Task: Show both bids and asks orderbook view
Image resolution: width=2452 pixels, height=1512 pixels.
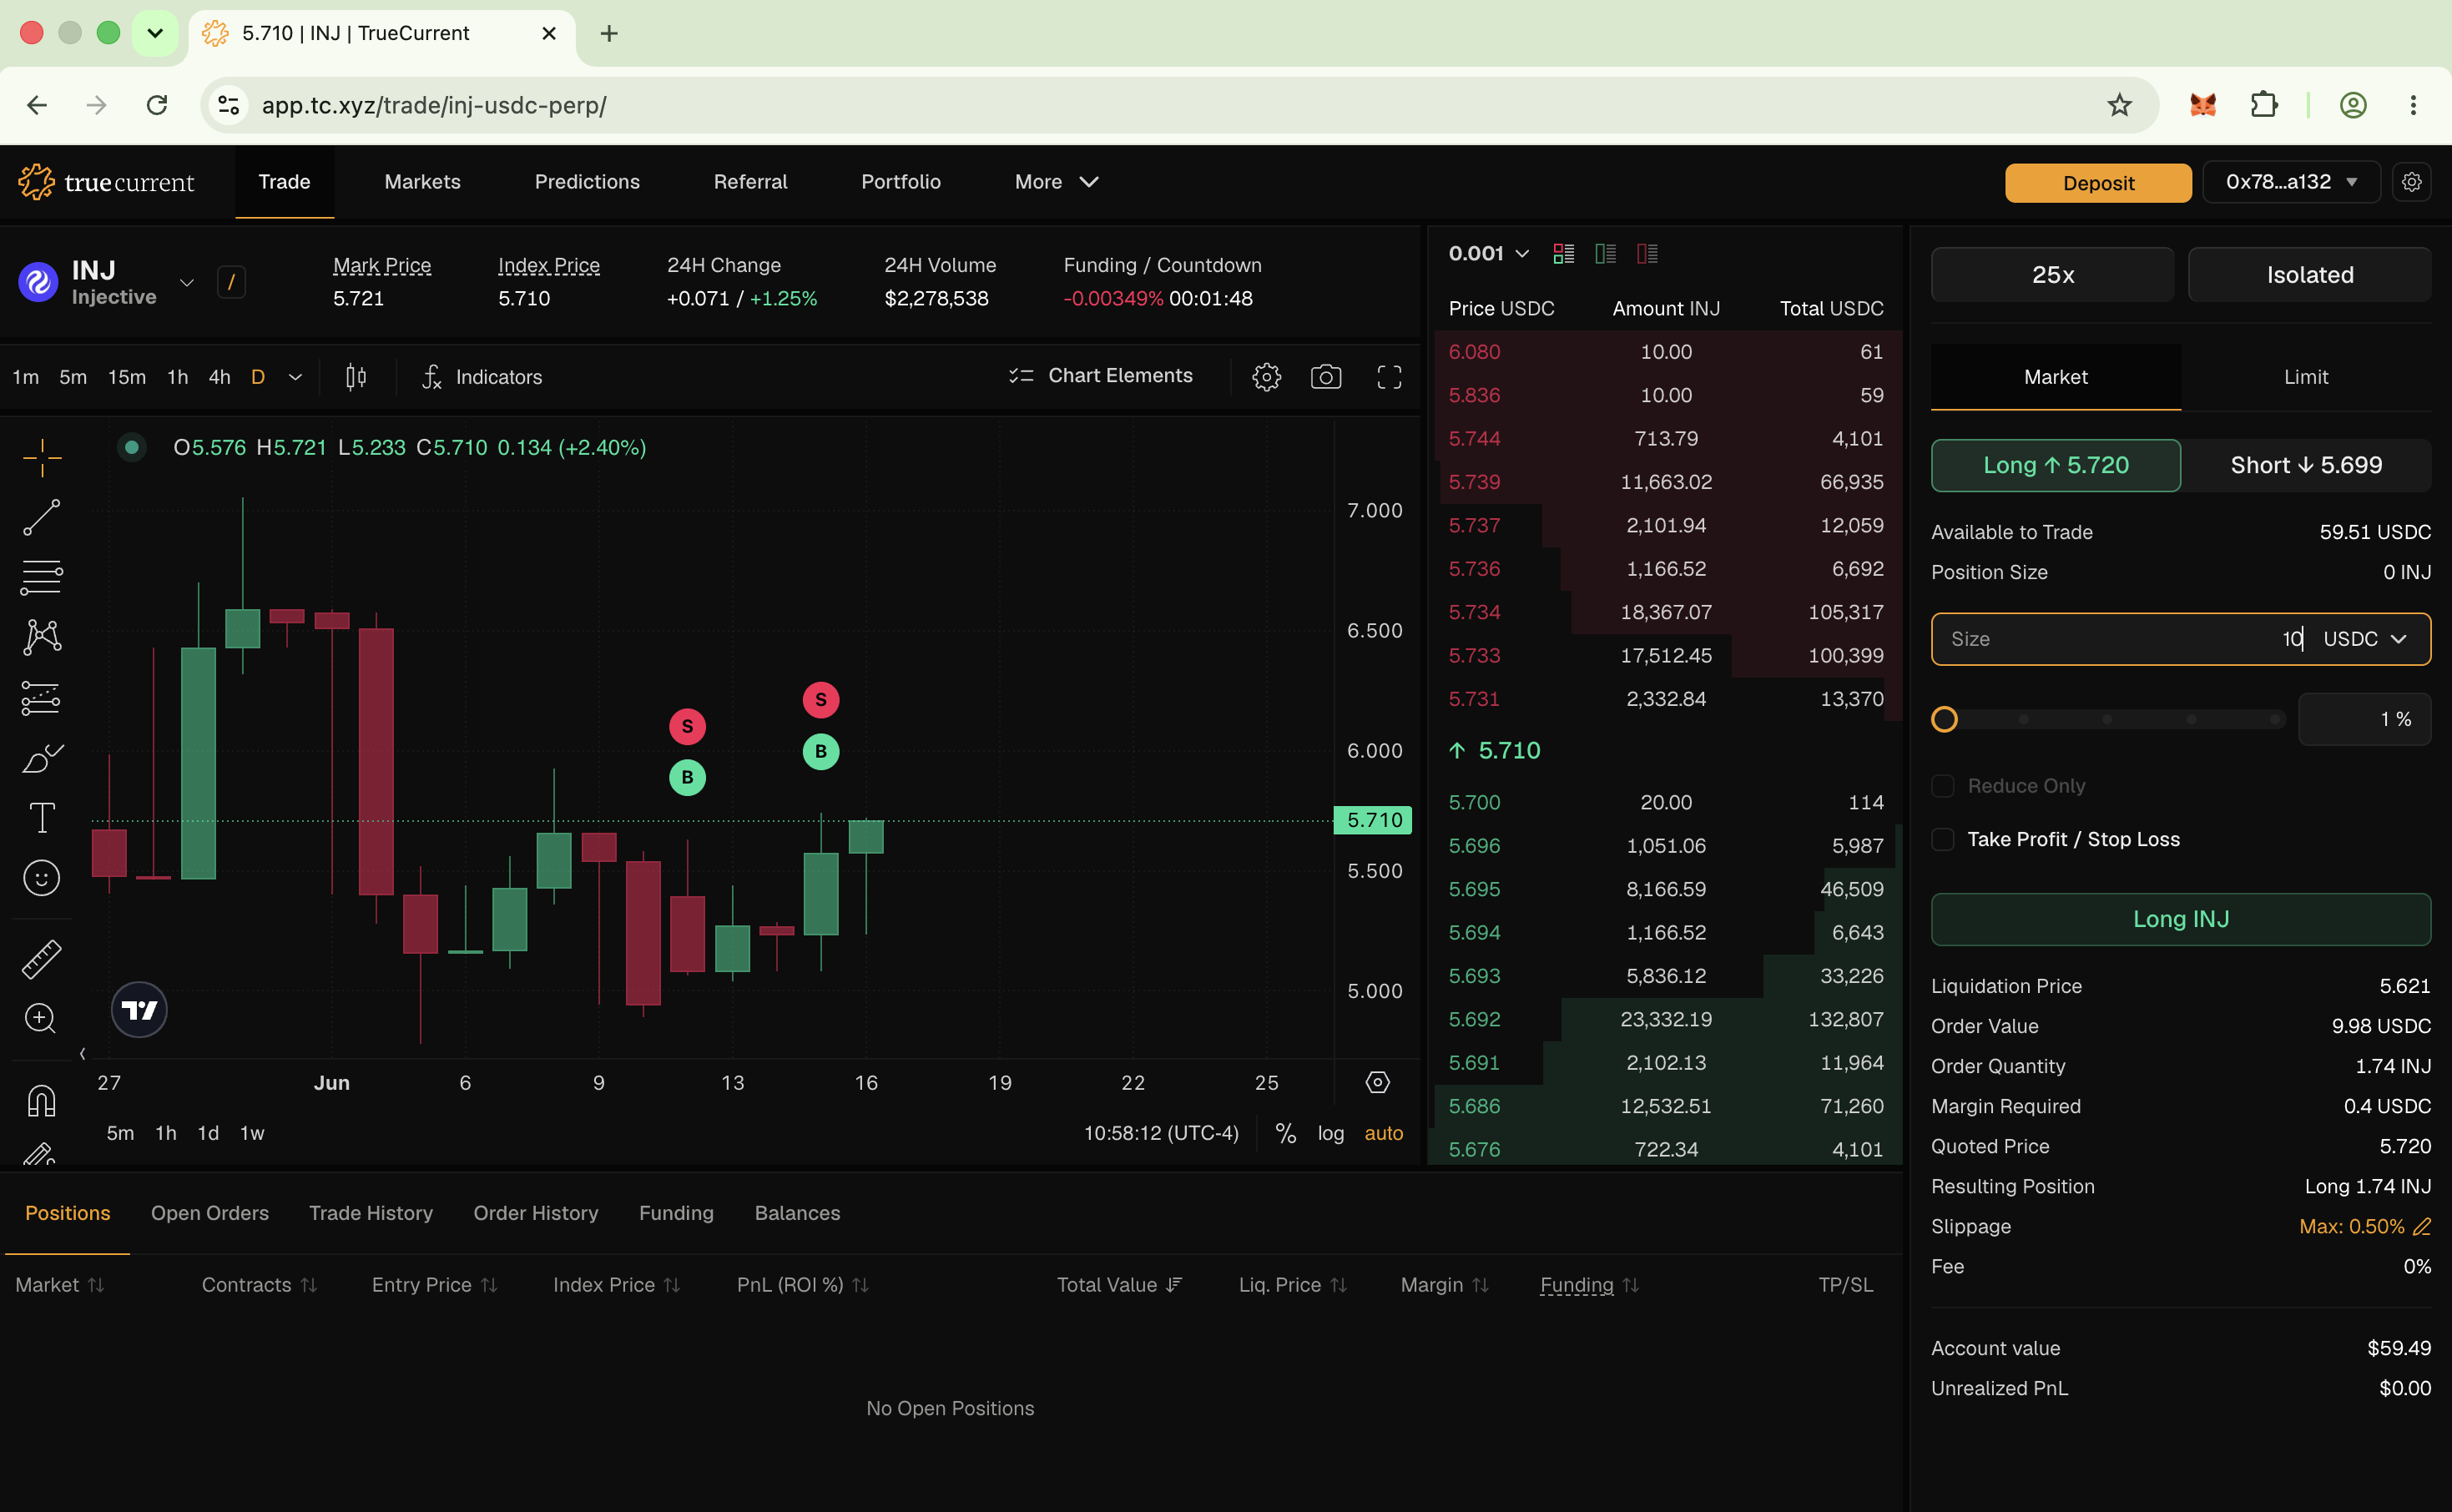Action: 1563,254
